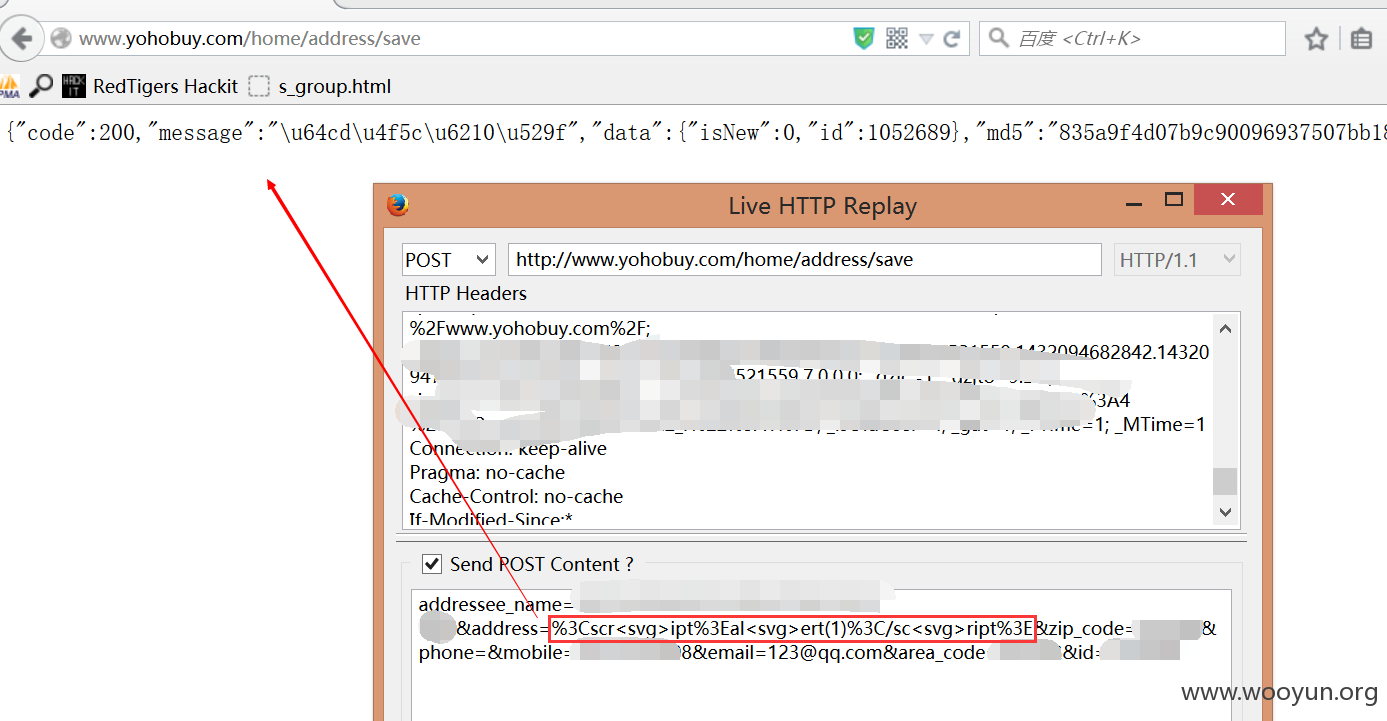This screenshot has width=1387, height=721.
Task: Open the bookmarks list icon
Action: (x=1361, y=39)
